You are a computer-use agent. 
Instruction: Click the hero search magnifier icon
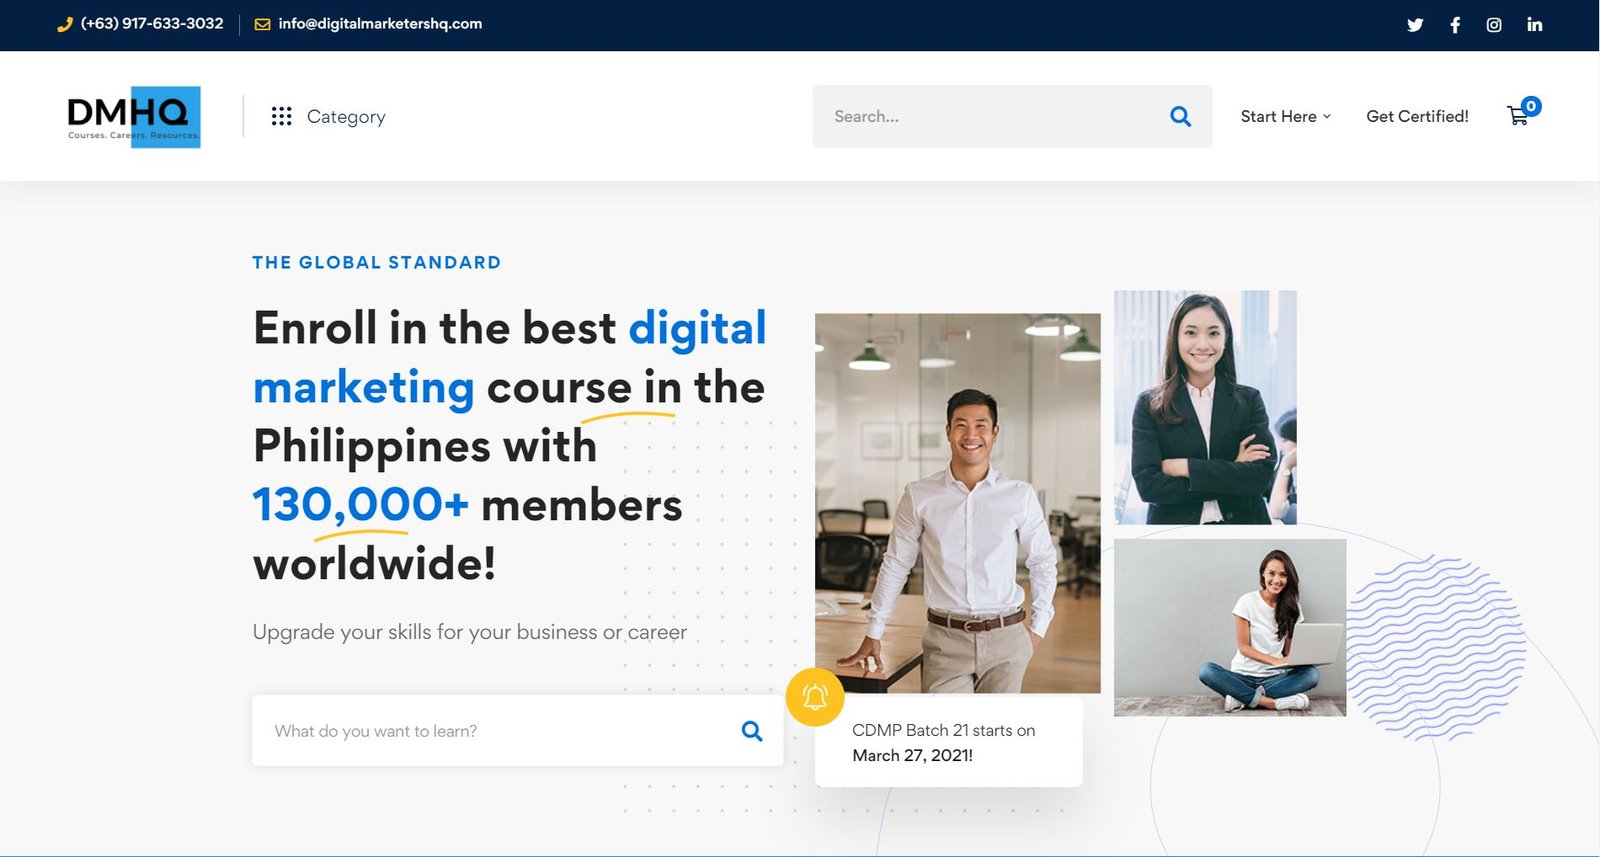(752, 731)
